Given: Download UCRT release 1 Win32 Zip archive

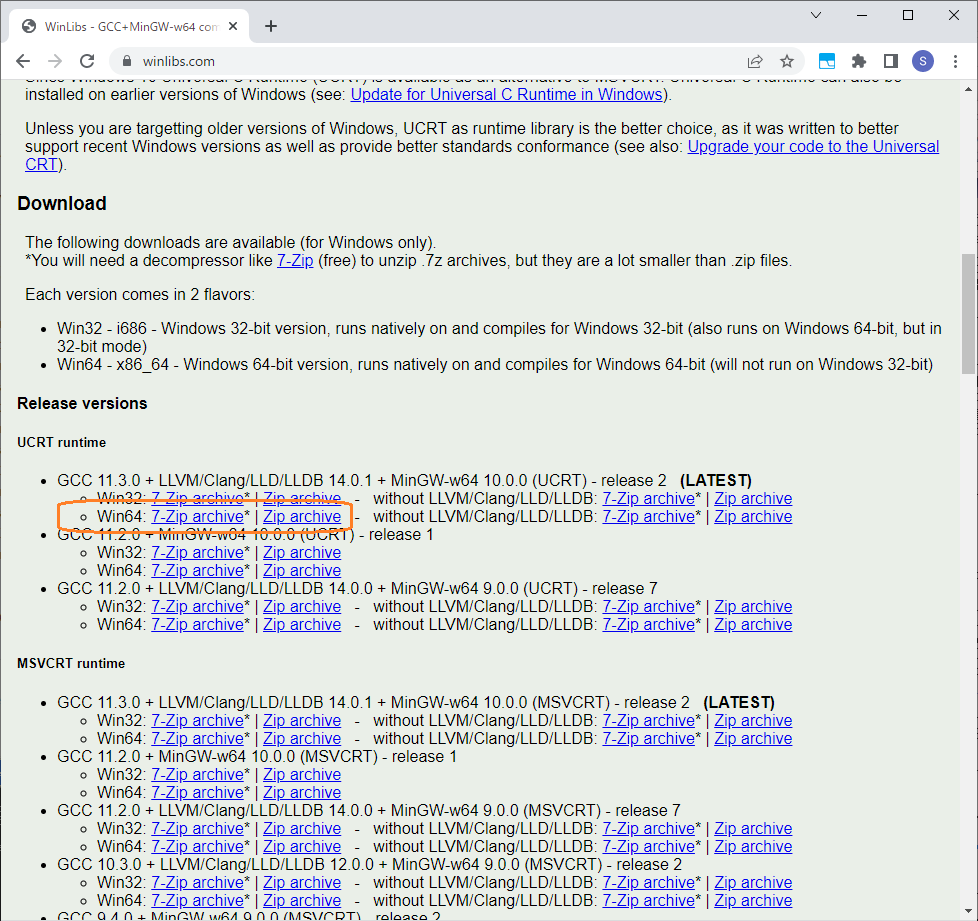Looking at the screenshot, I should pos(302,553).
